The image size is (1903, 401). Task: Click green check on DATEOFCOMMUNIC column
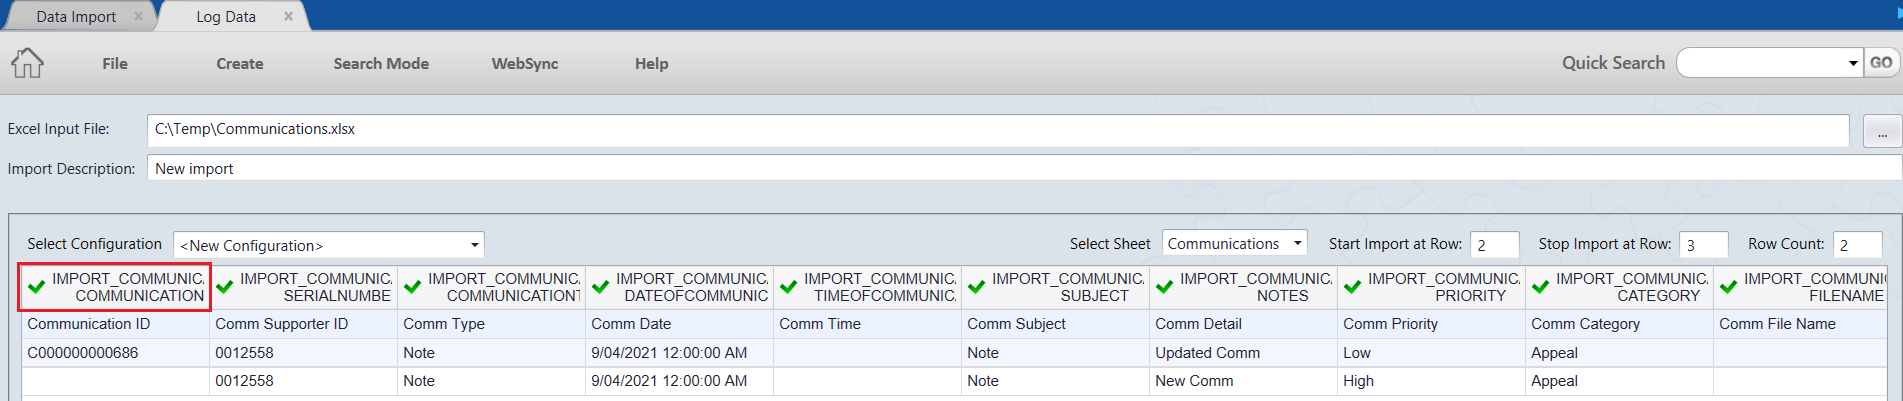[601, 287]
